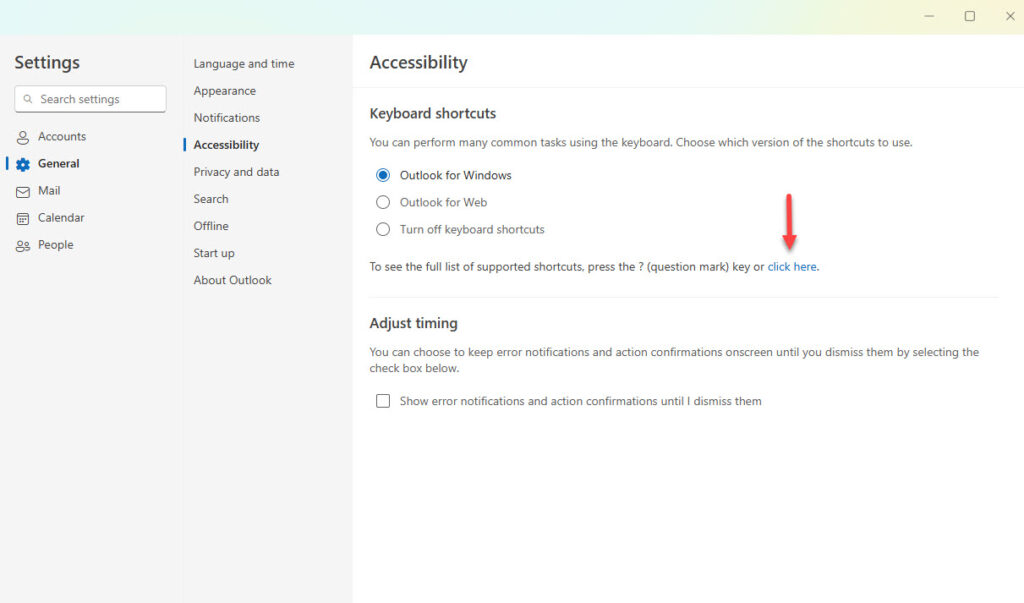Open Notifications settings page

coord(227,118)
